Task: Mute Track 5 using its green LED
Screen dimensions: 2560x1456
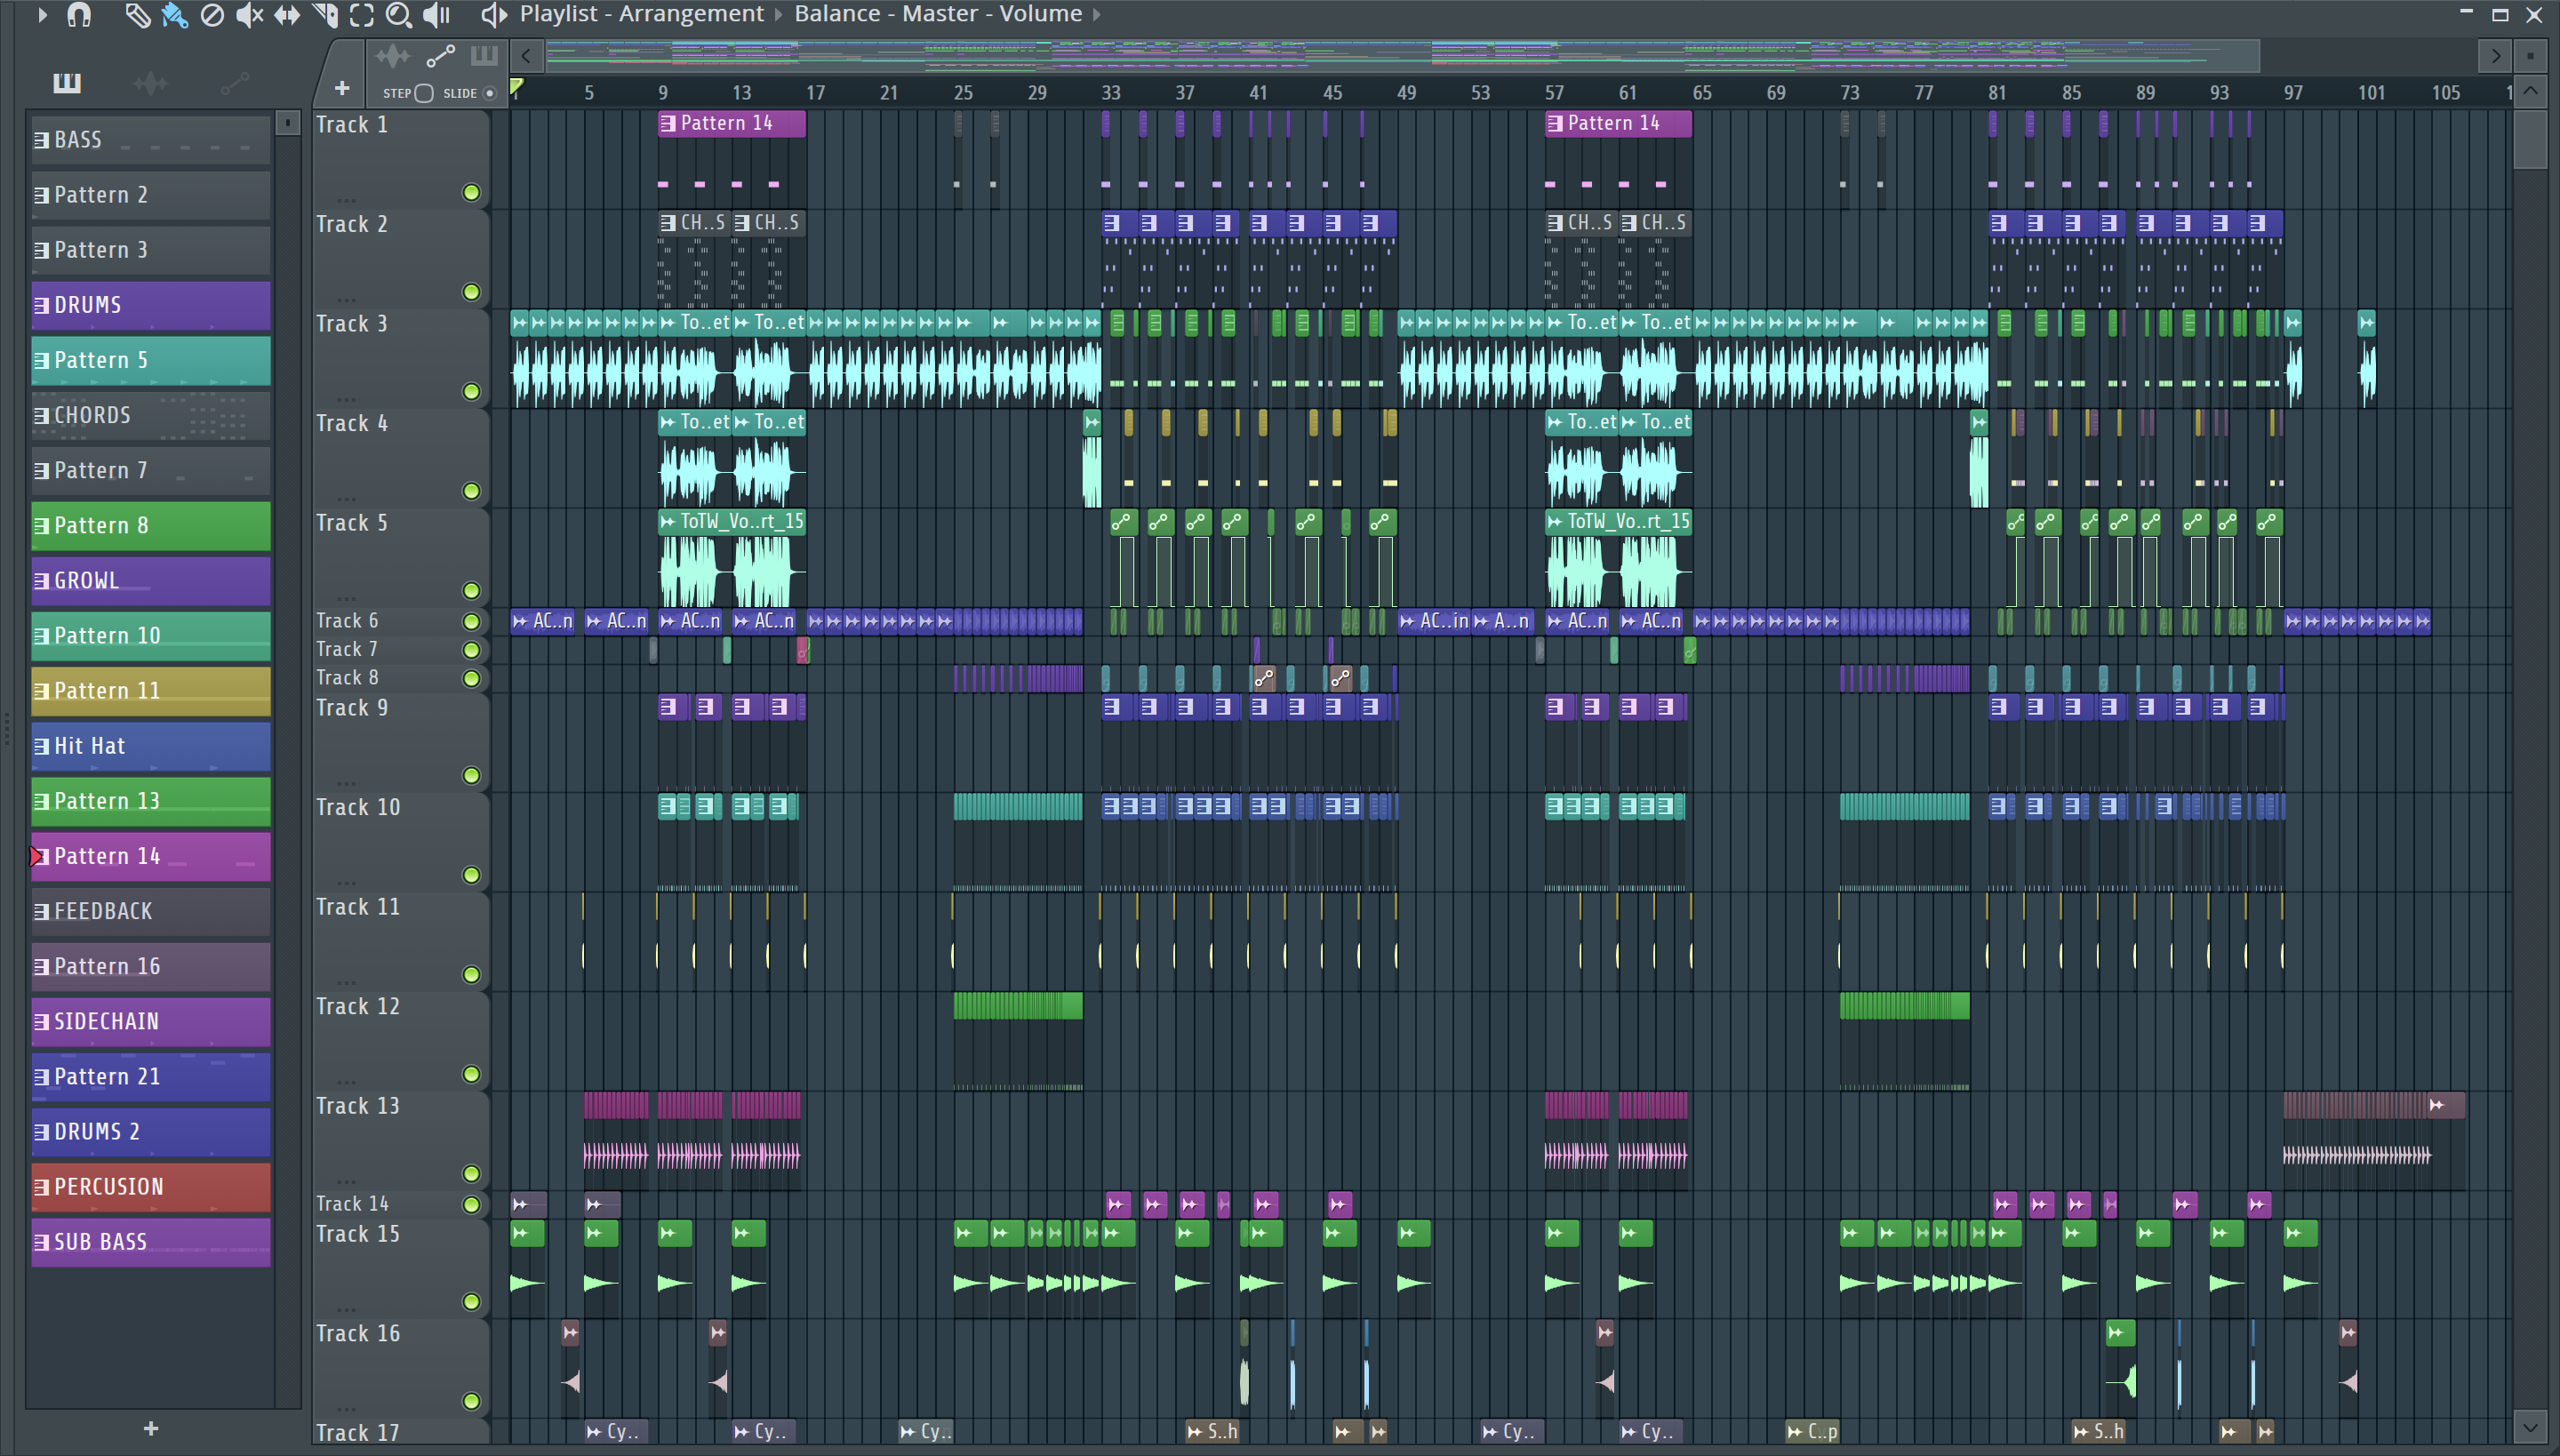Action: 471,590
